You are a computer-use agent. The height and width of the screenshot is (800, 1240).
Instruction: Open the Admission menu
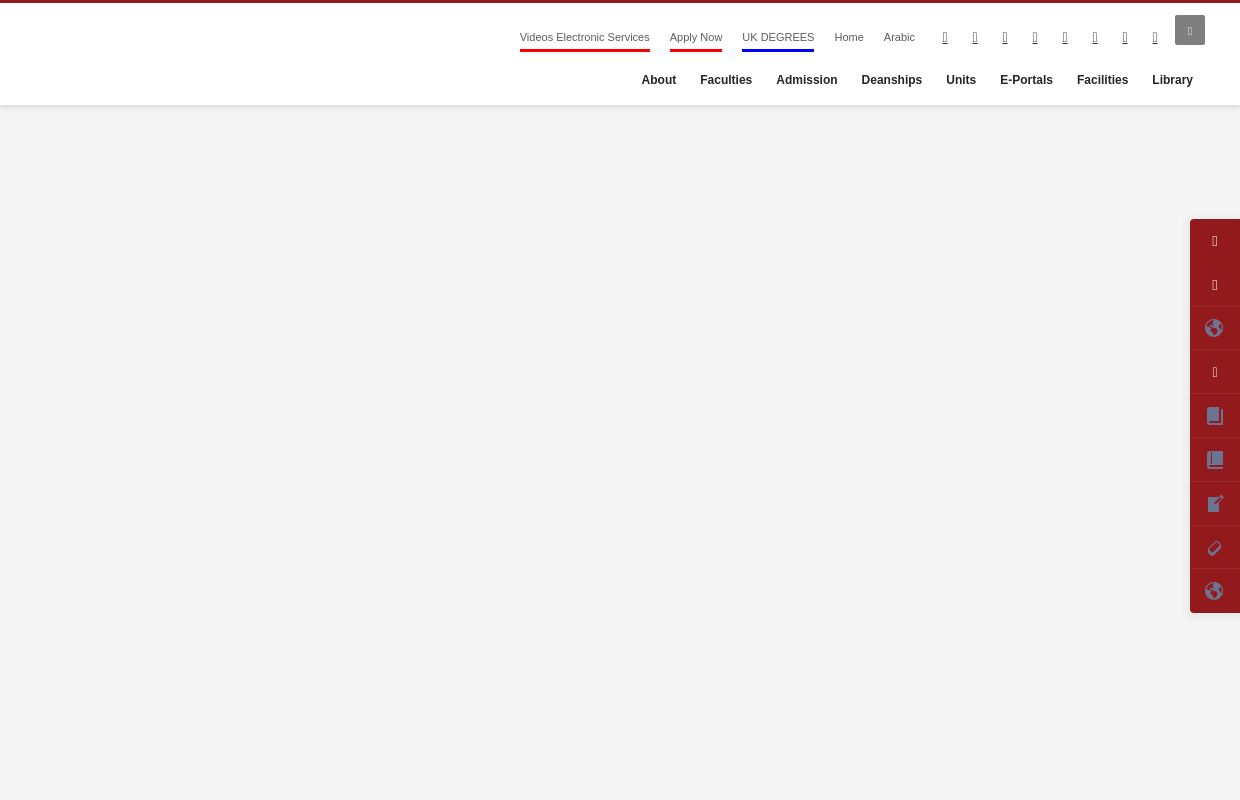coord(806,80)
